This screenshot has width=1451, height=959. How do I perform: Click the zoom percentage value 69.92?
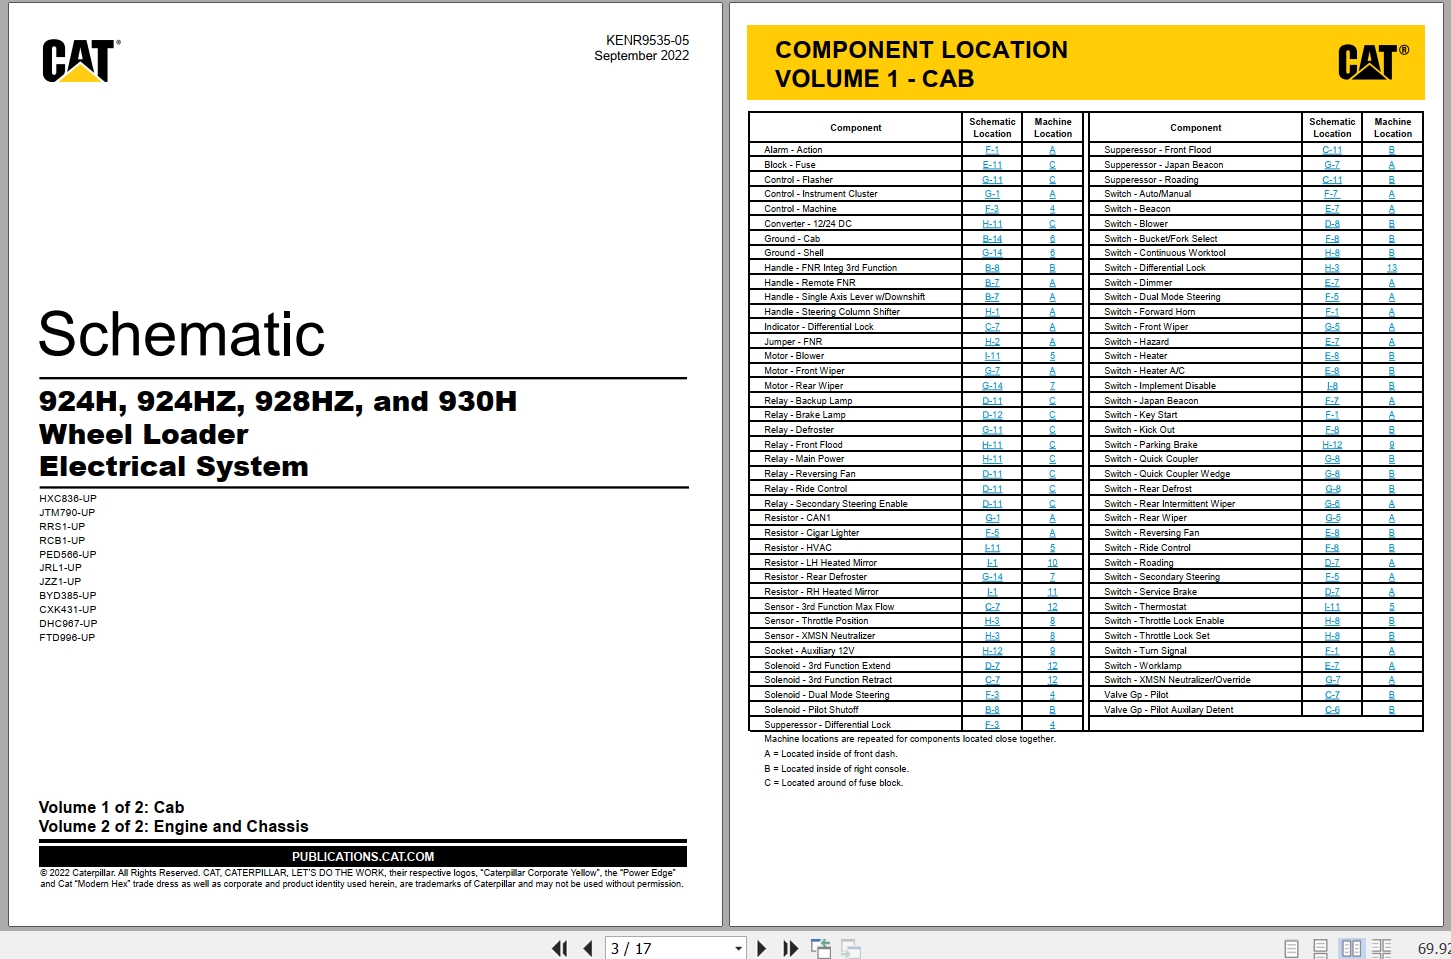click(x=1434, y=948)
